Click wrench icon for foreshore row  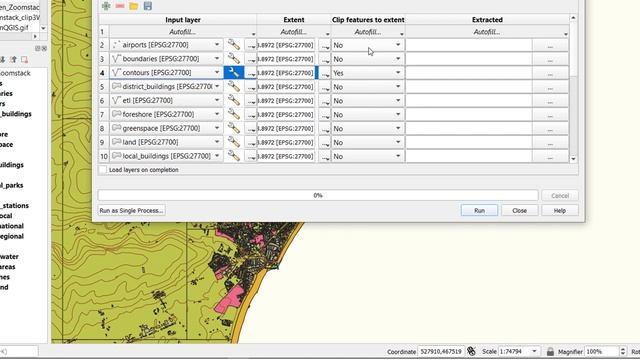[x=234, y=114]
